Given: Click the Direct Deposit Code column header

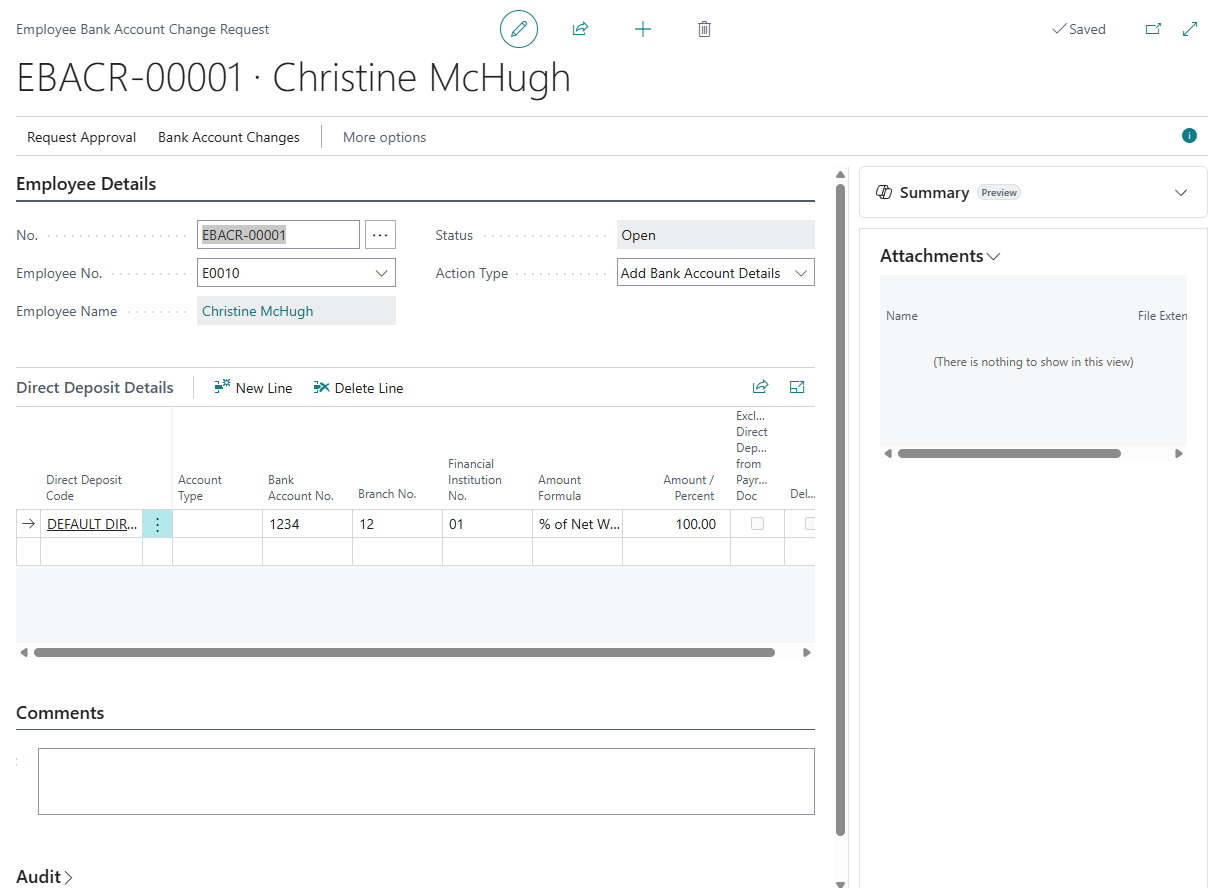Looking at the screenshot, I should tap(84, 488).
